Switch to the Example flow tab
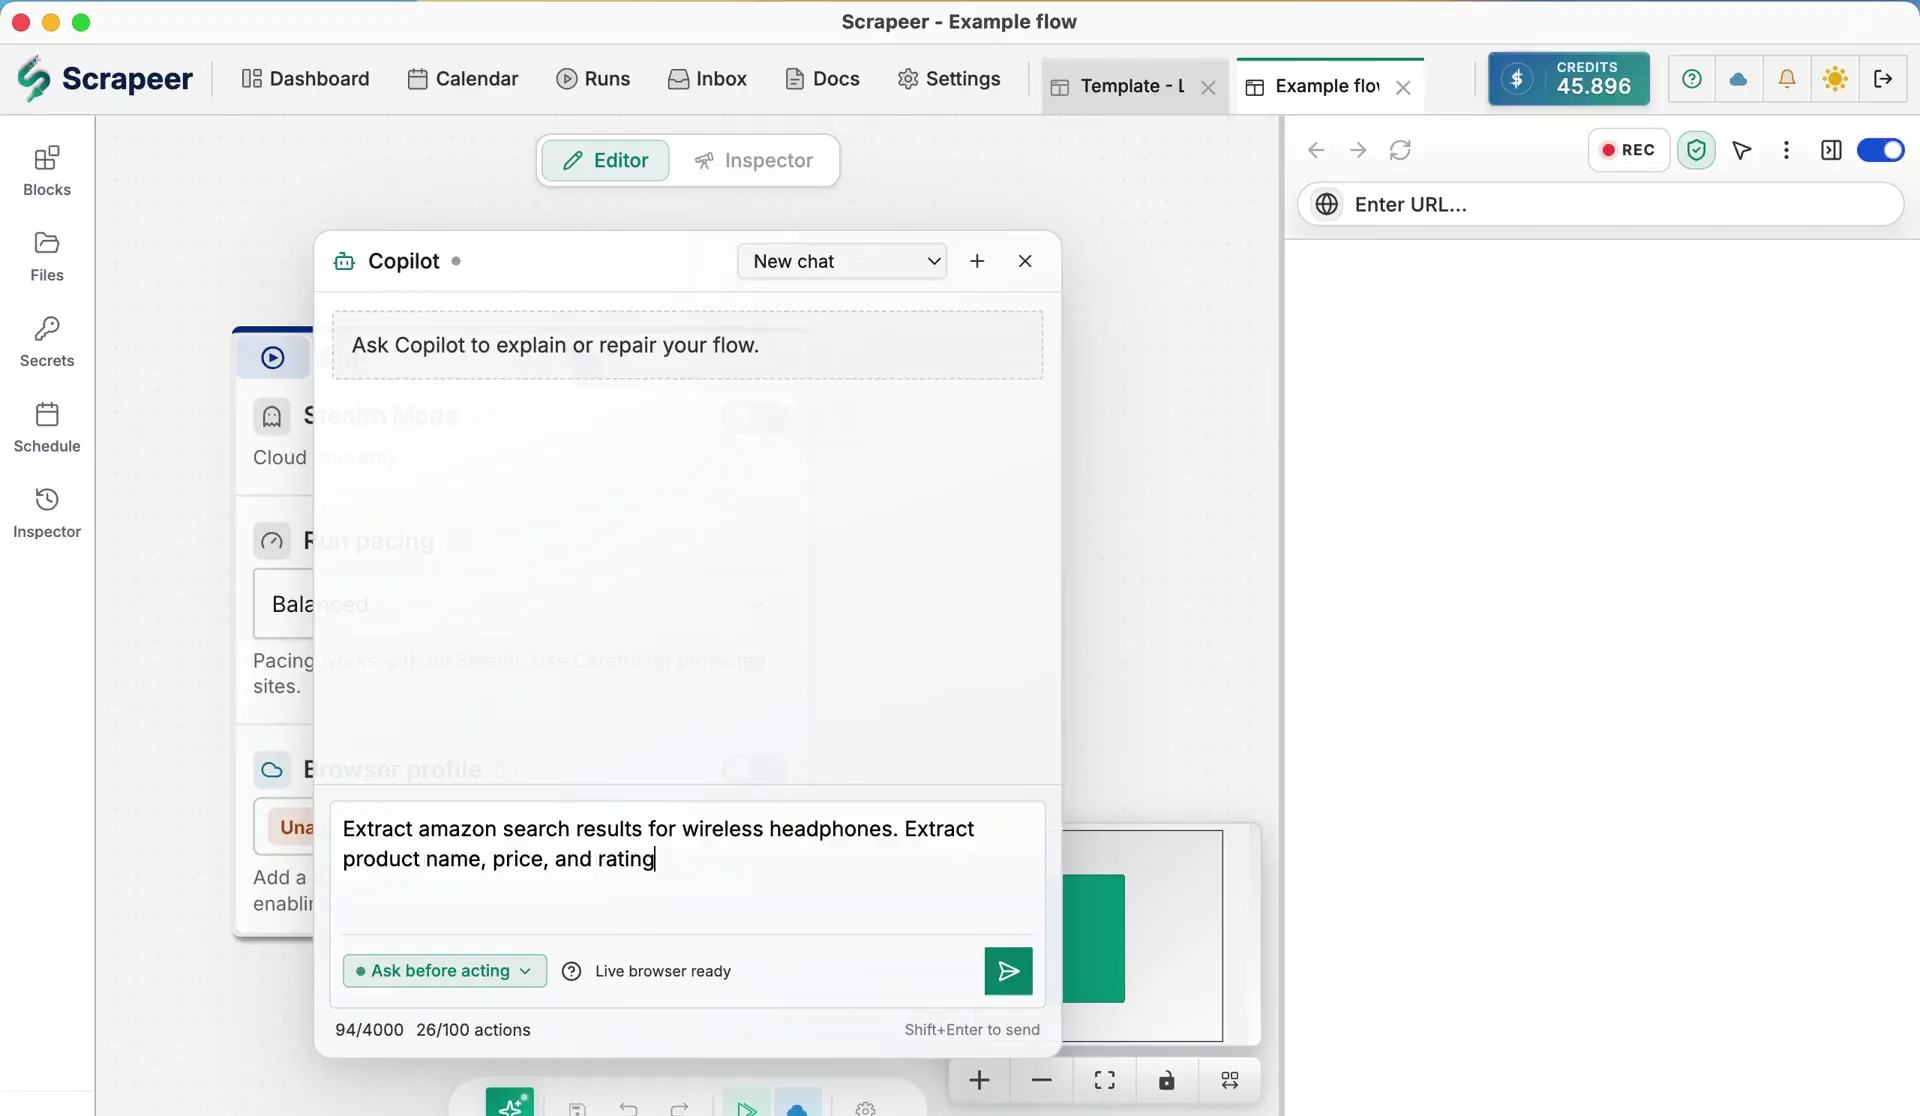 tap(1314, 86)
